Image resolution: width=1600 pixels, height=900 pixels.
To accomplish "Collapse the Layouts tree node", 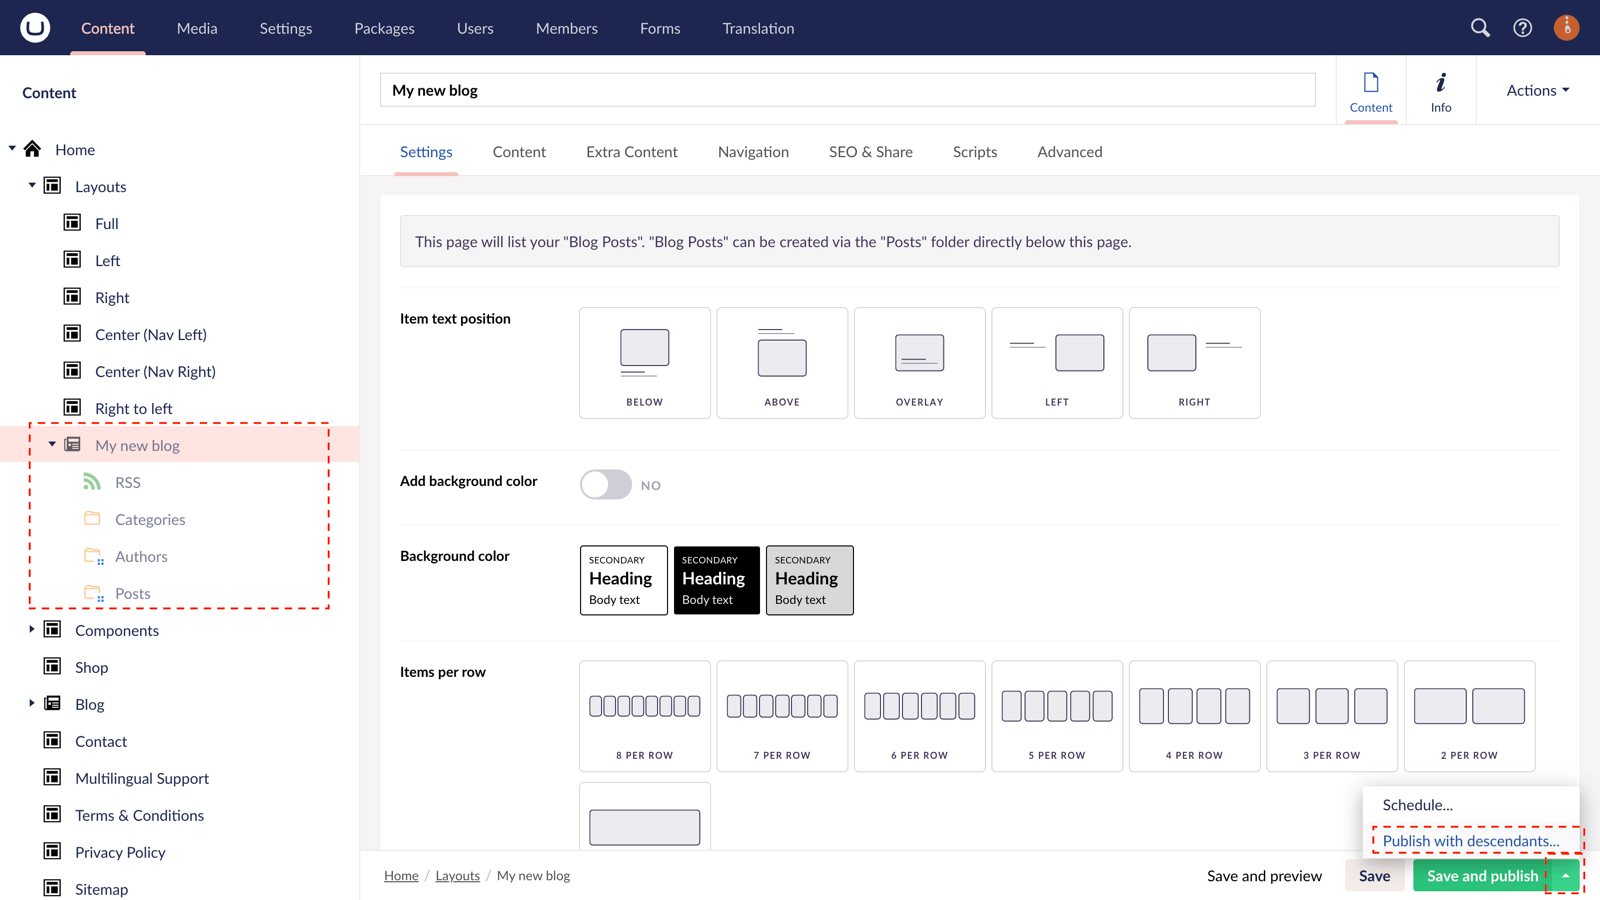I will pyautogui.click(x=32, y=186).
